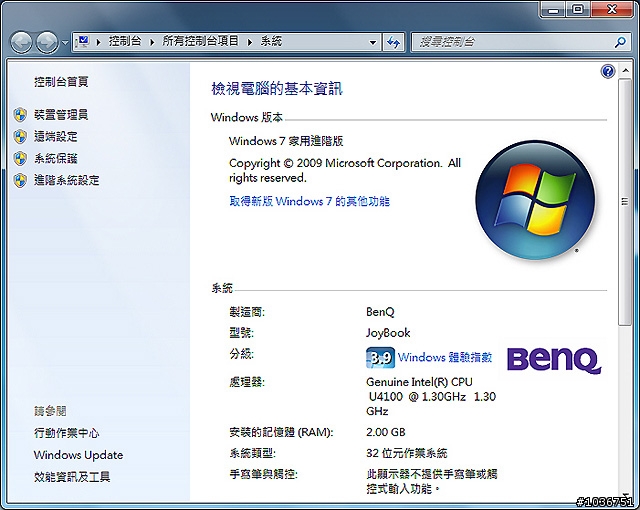Select the 所有控制台項目 breadcrumb
This screenshot has width=640, height=510.
pyautogui.click(x=200, y=41)
